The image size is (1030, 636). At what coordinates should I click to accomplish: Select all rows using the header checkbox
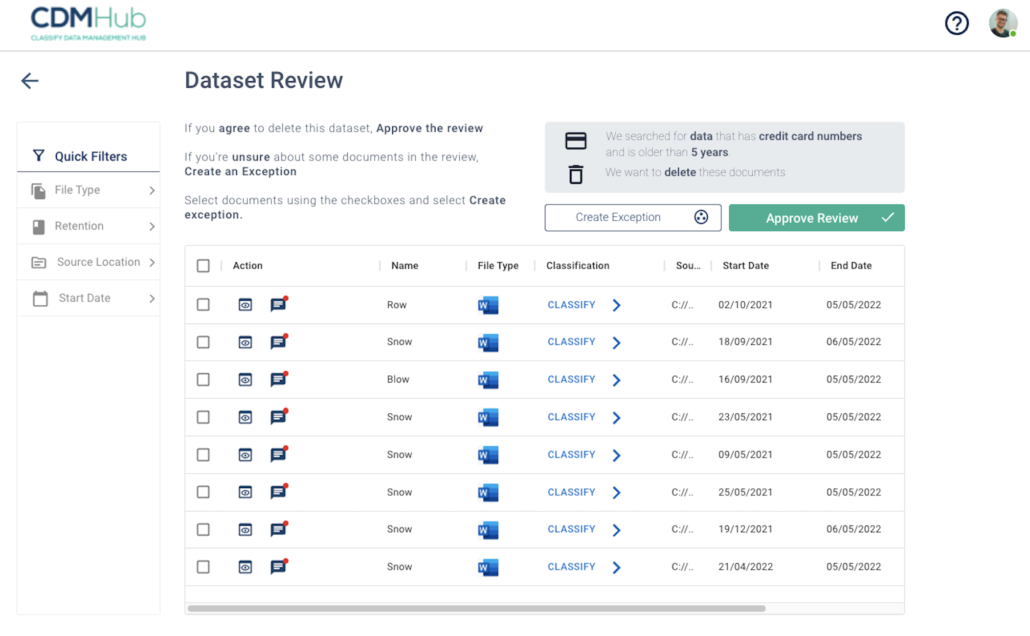pos(203,265)
